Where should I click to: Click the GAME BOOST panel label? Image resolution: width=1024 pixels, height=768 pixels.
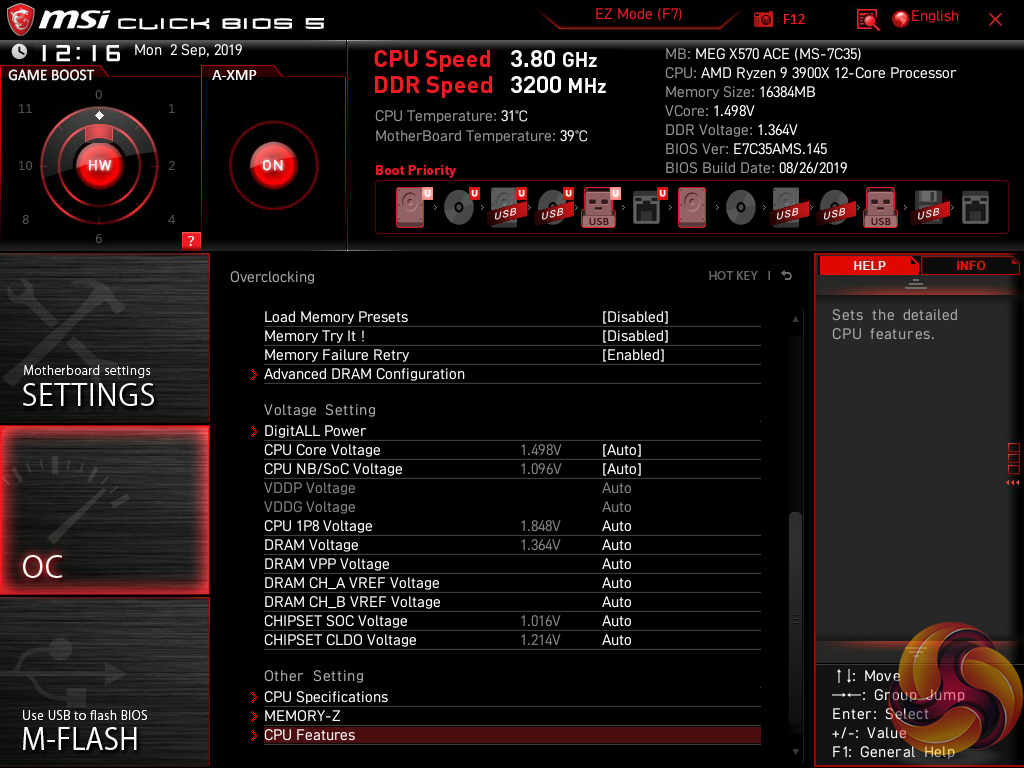click(x=51, y=75)
